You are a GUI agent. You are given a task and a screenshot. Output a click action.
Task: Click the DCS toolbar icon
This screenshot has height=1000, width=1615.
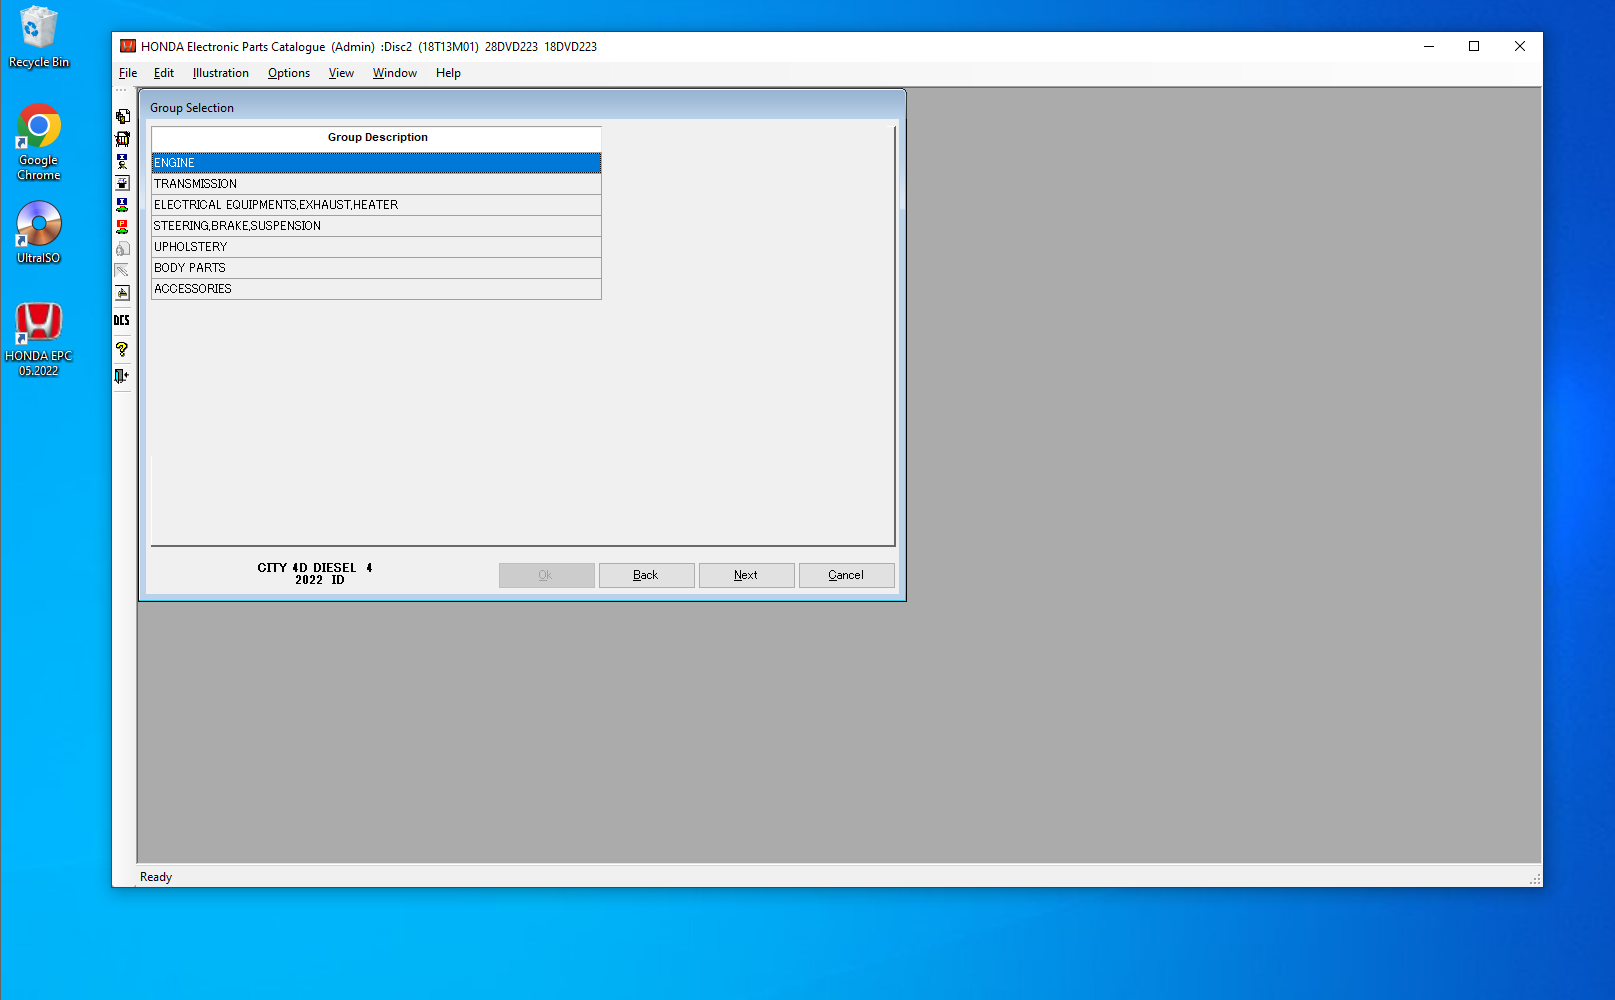pyautogui.click(x=122, y=320)
